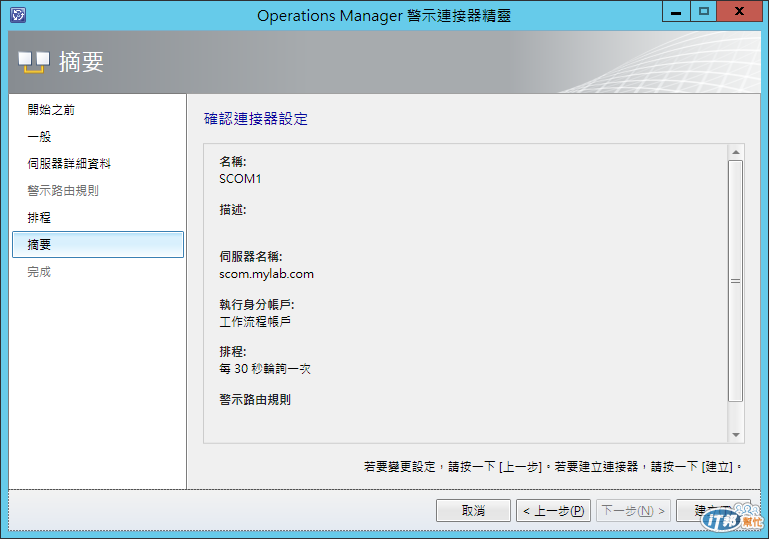The image size is (769, 539).
Task: Click the summary scrollbar down arrow
Action: pyautogui.click(x=736, y=435)
